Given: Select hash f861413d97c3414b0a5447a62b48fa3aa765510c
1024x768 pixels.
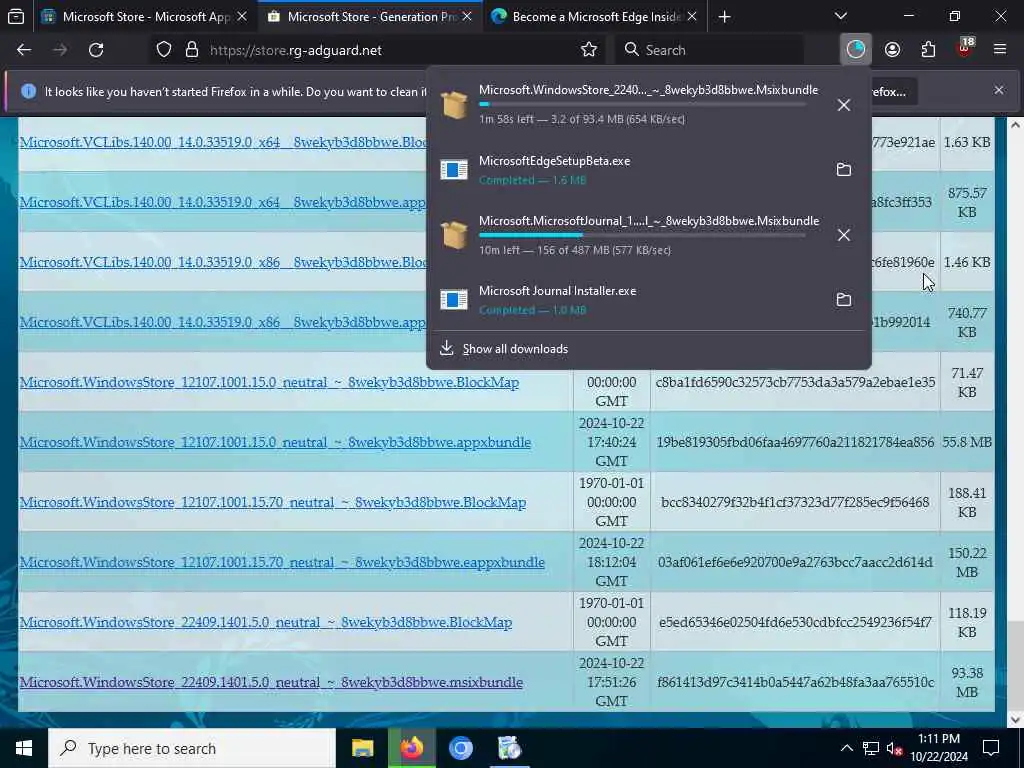Looking at the screenshot, I should pyautogui.click(x=795, y=682).
